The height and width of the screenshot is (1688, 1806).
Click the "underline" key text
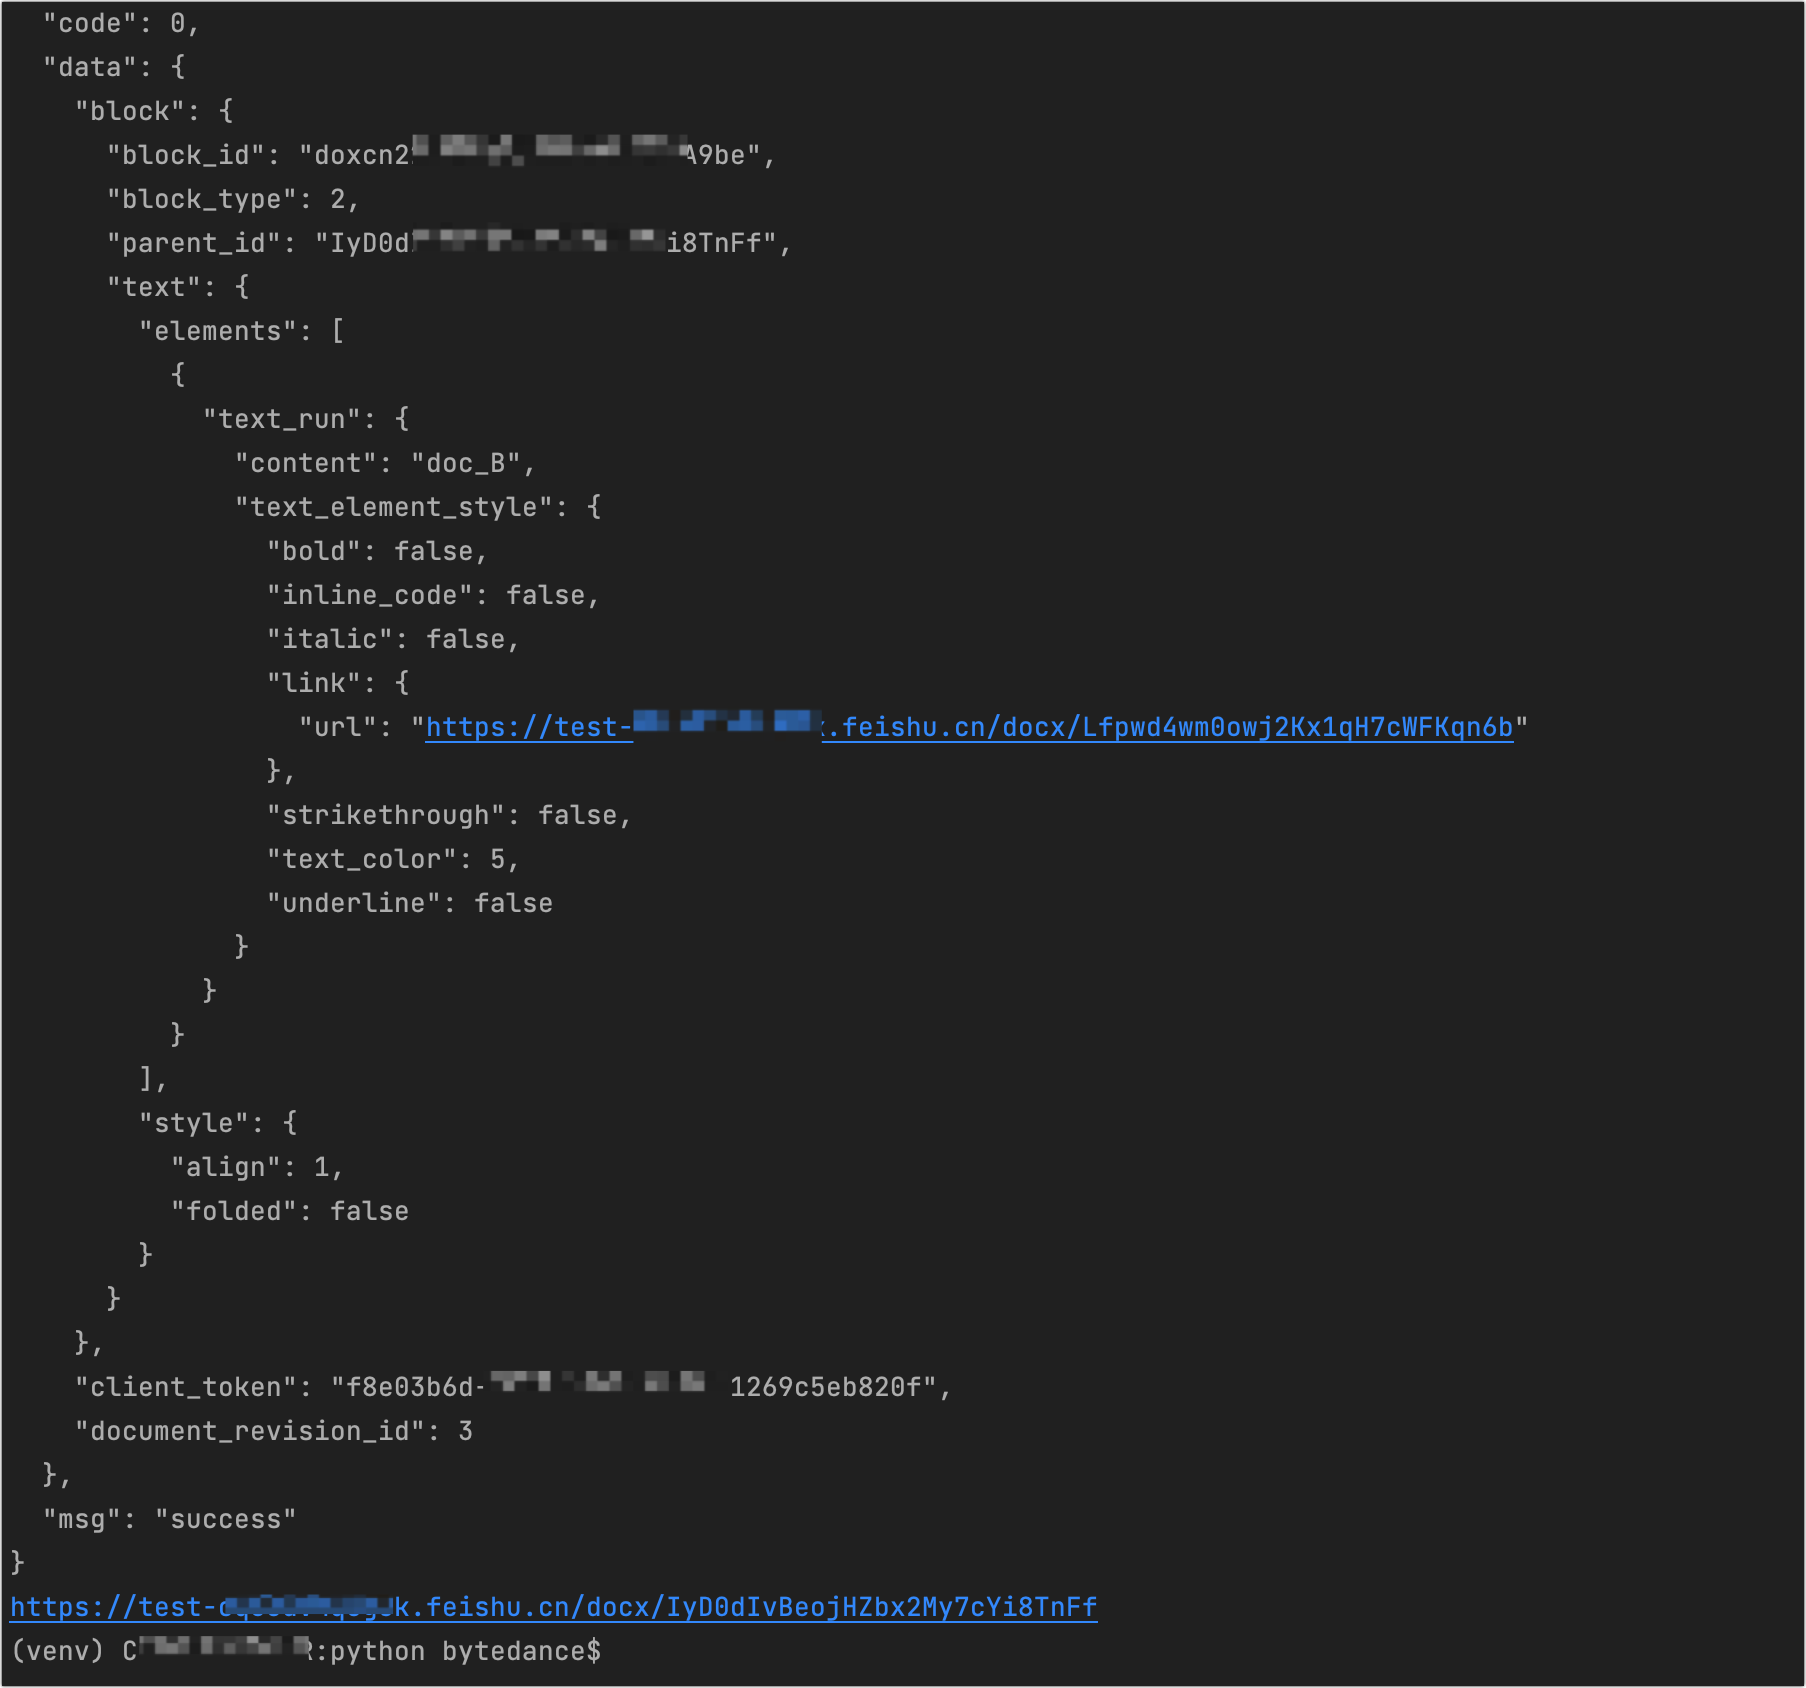(x=354, y=903)
